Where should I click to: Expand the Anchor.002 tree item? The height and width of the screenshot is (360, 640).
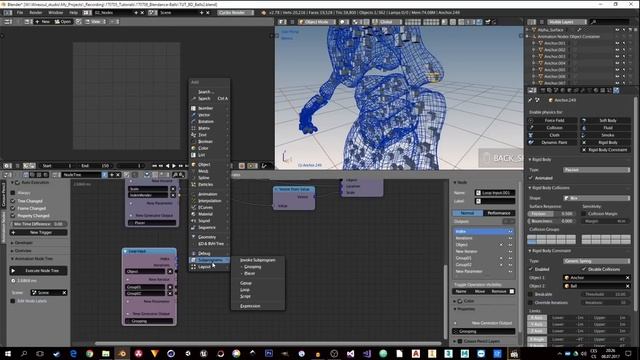533,50
